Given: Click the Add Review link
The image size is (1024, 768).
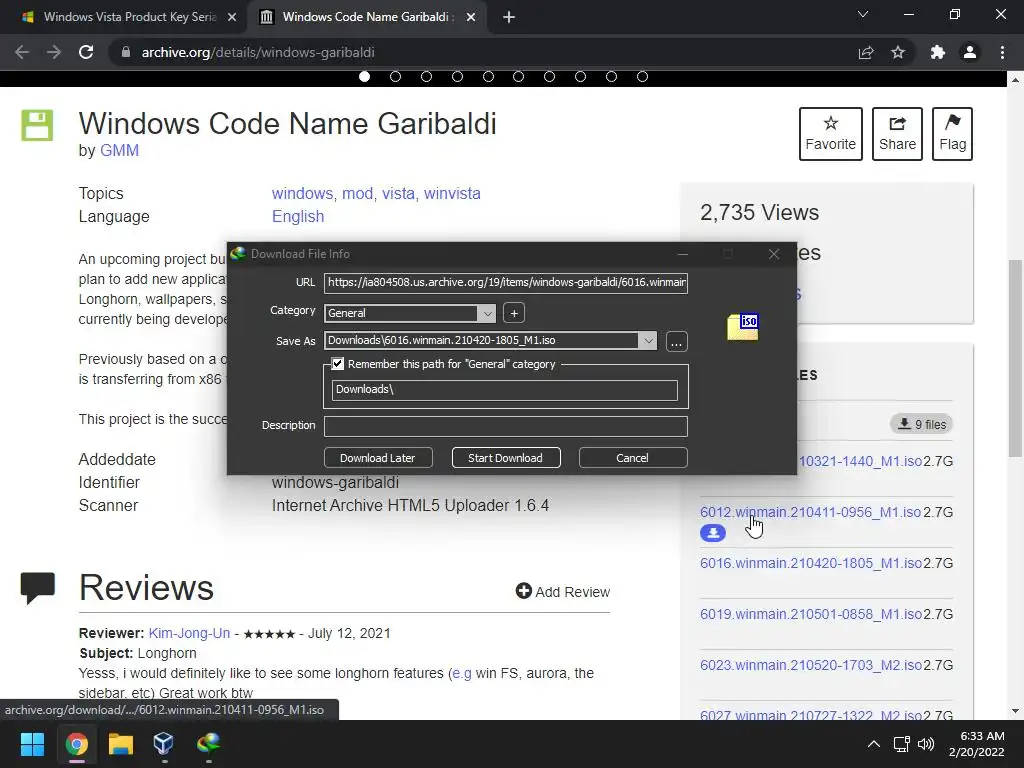Looking at the screenshot, I should [563, 592].
